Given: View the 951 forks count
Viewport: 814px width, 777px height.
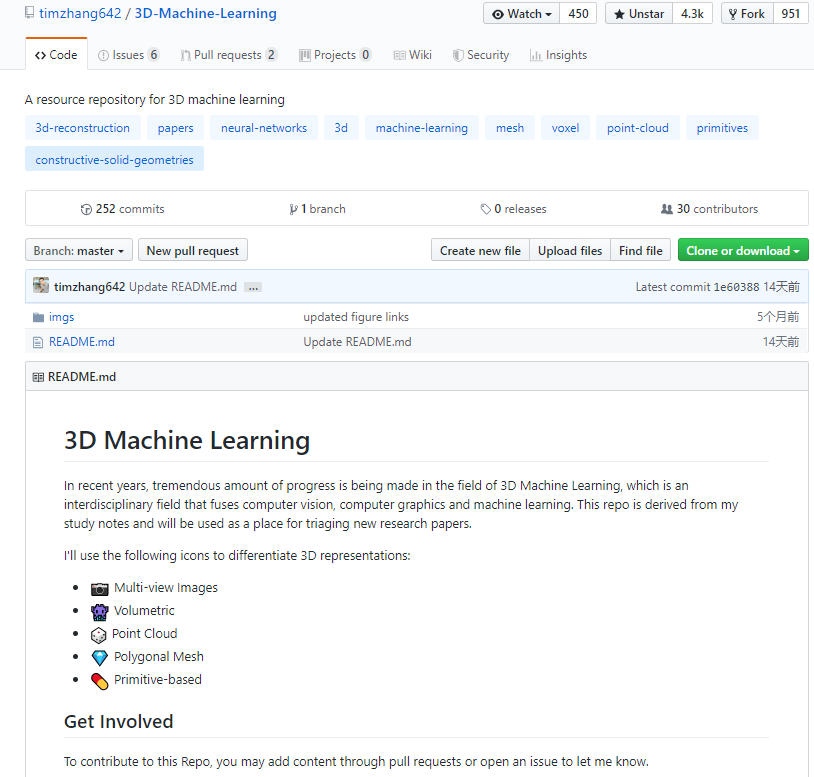Looking at the screenshot, I should [791, 14].
